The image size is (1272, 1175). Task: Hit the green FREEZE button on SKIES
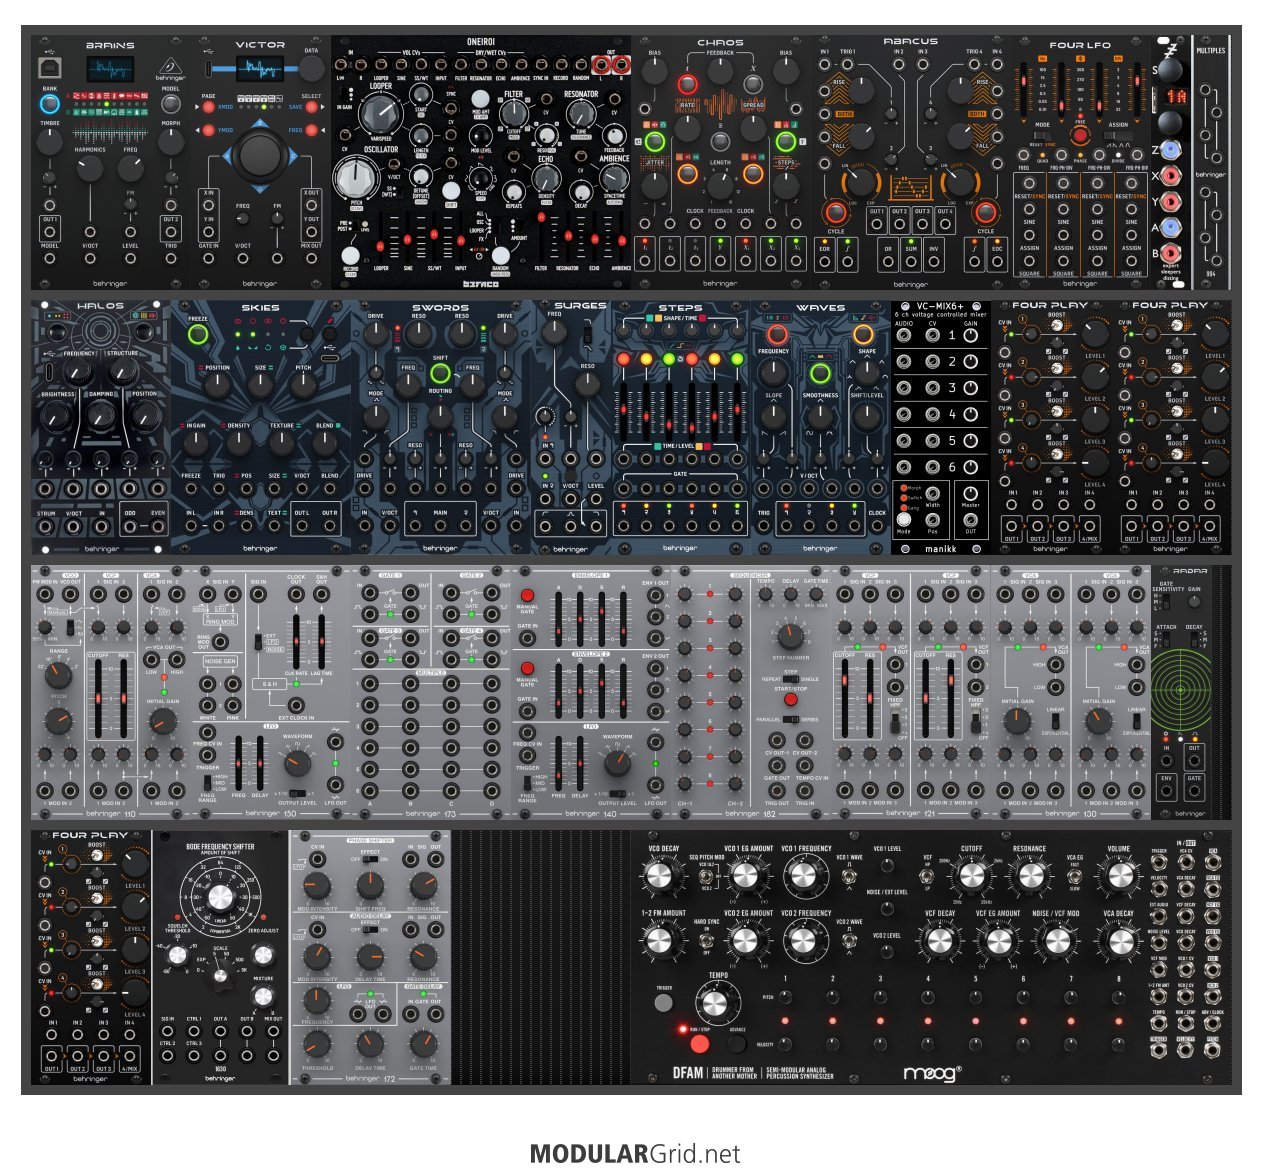coord(198,335)
